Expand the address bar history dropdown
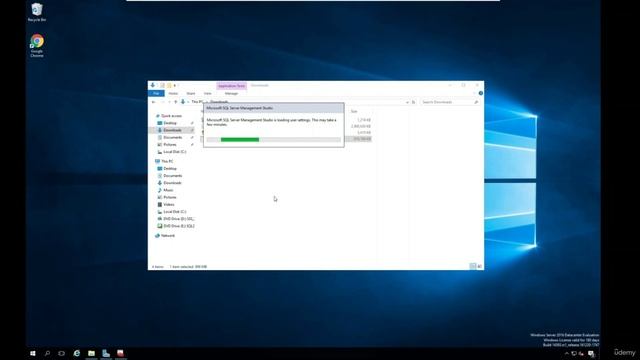Viewport: 640px width, 360px height. pos(407,102)
